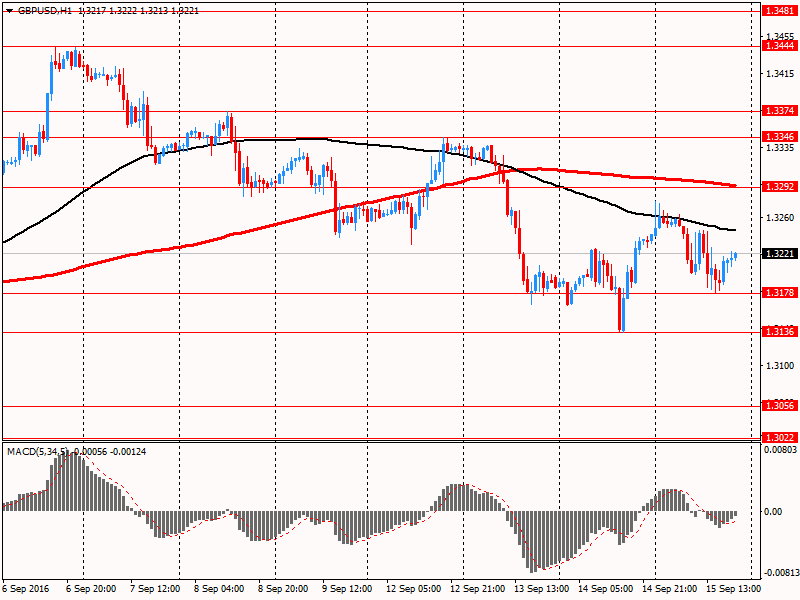800x600 pixels.
Task: Click the GBPUSD,H1 chart title text
Action: pyautogui.click(x=44, y=11)
